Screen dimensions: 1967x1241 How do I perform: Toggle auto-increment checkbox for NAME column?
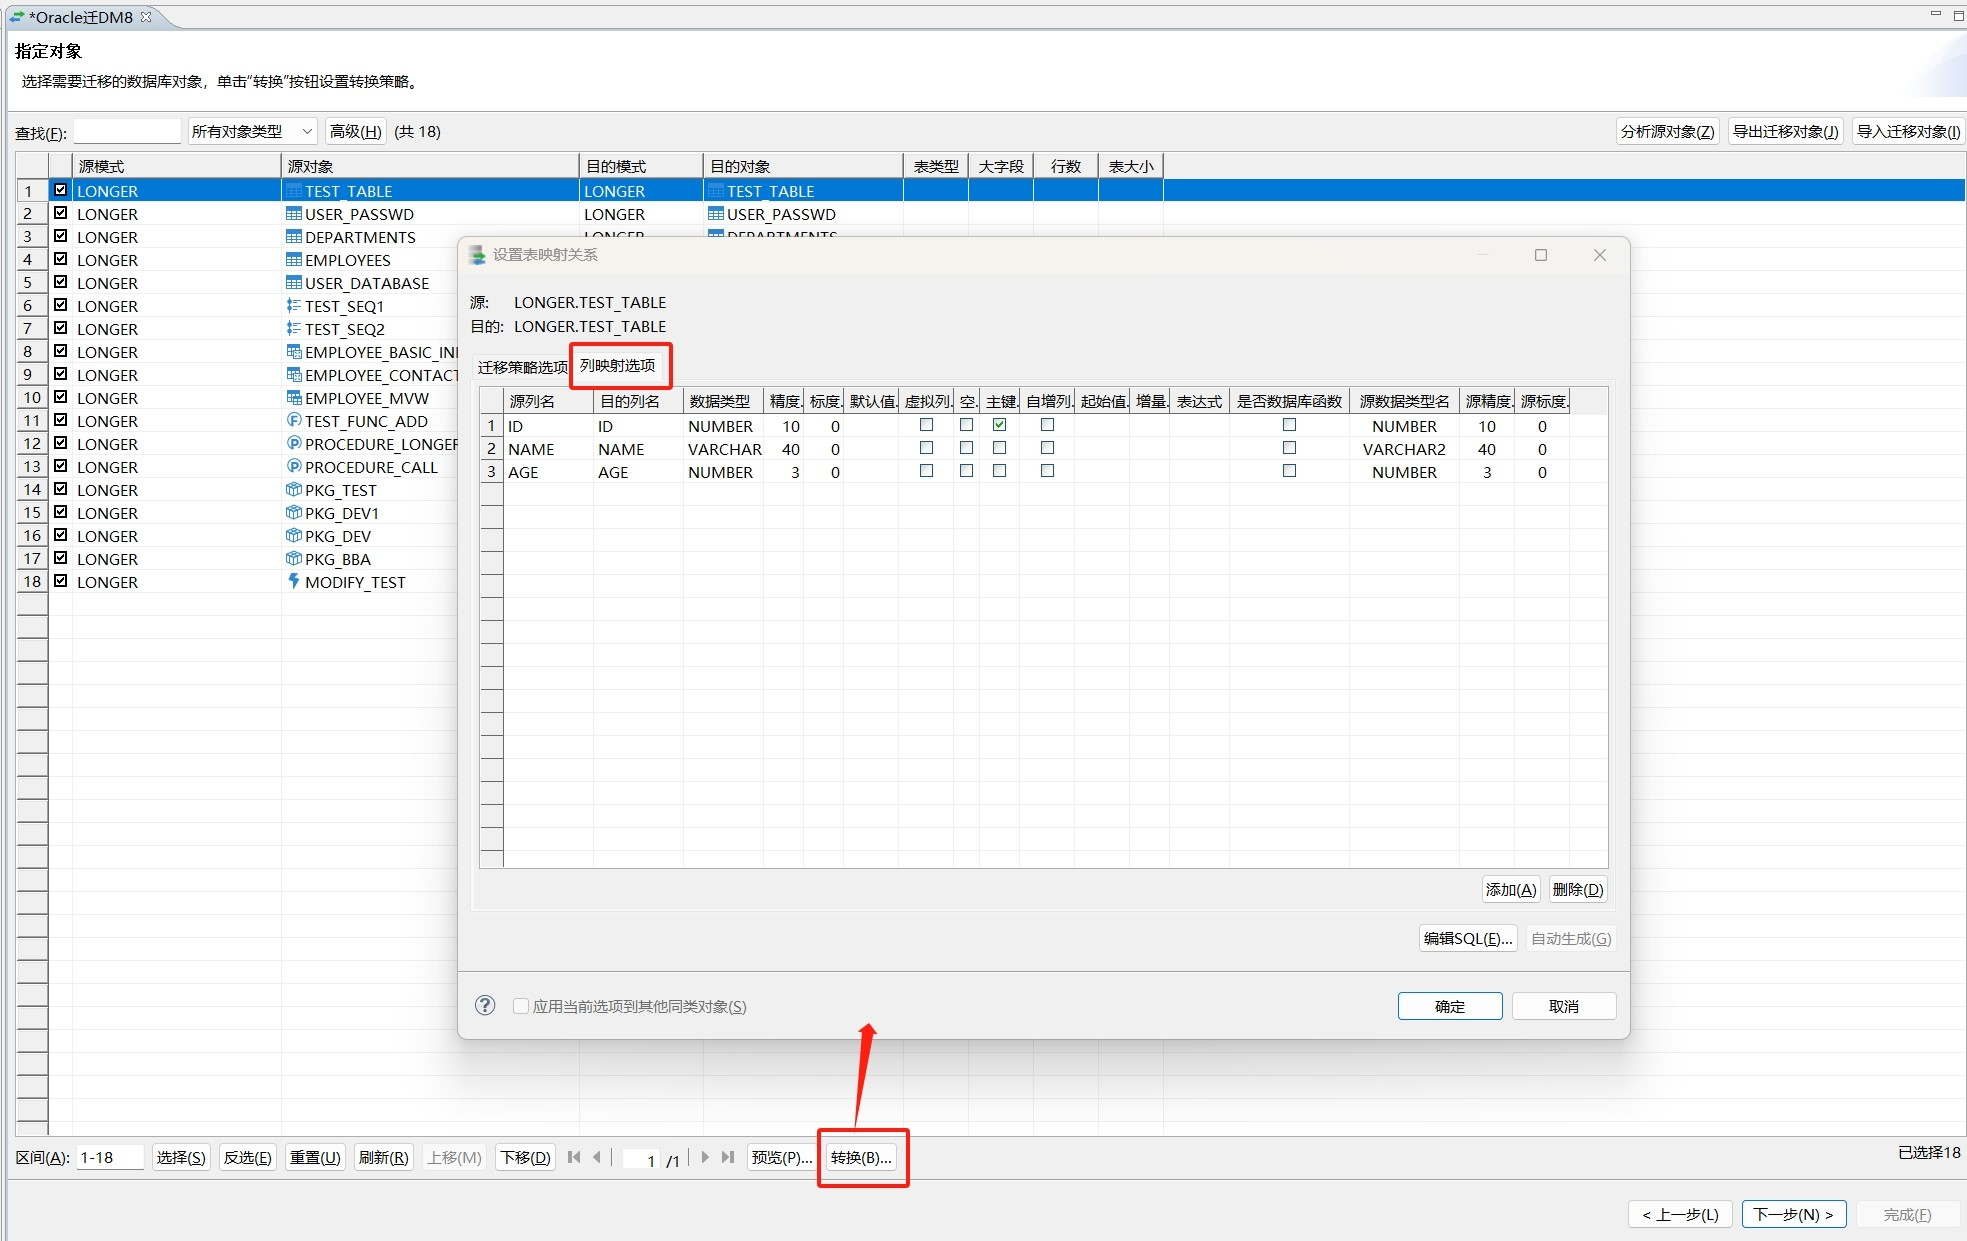point(1047,448)
